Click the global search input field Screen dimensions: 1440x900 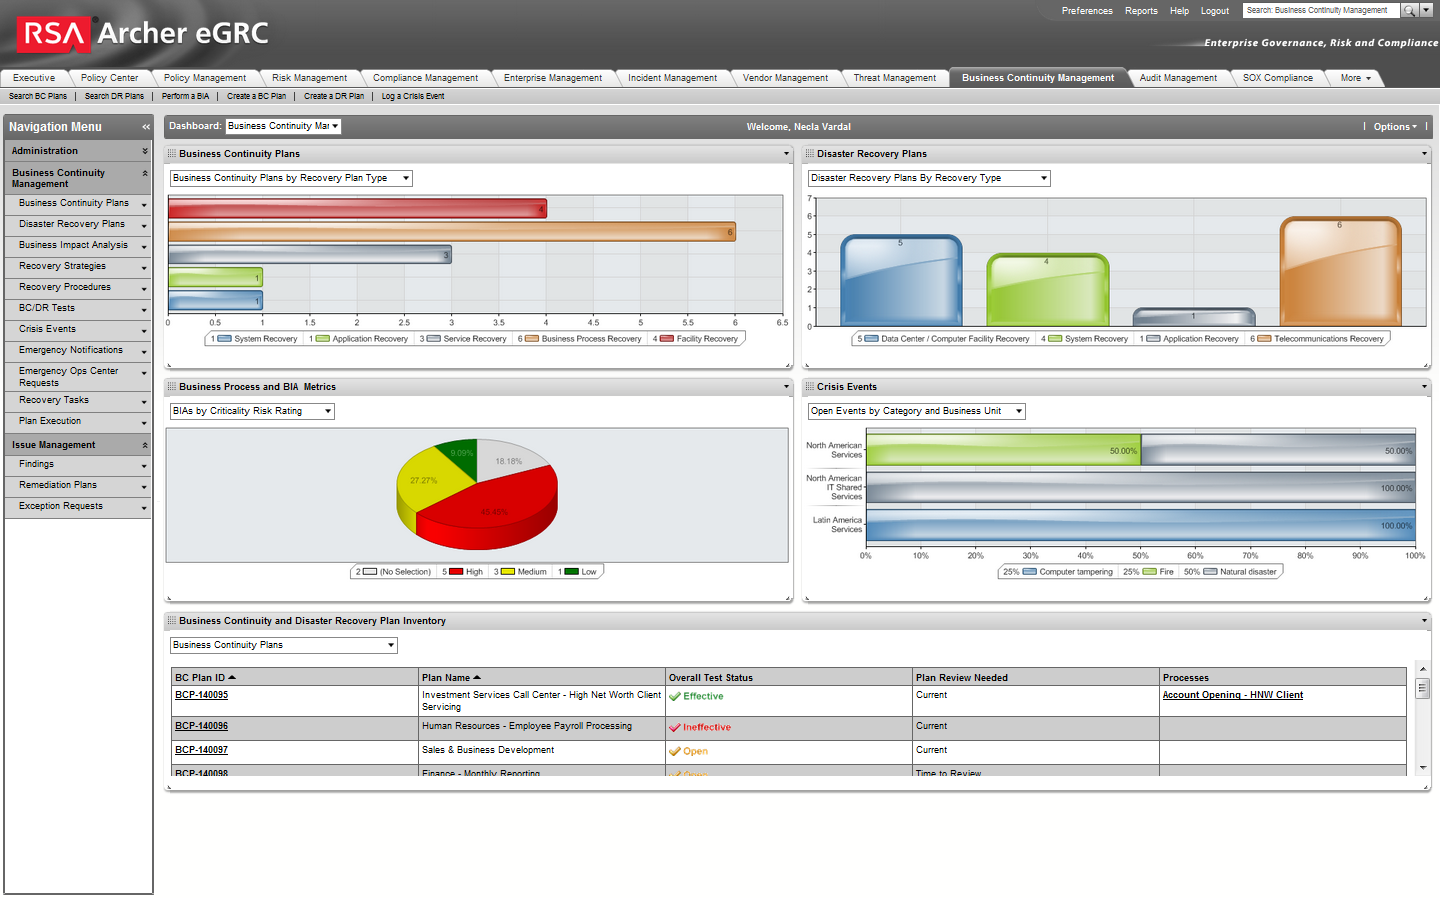pos(1321,10)
